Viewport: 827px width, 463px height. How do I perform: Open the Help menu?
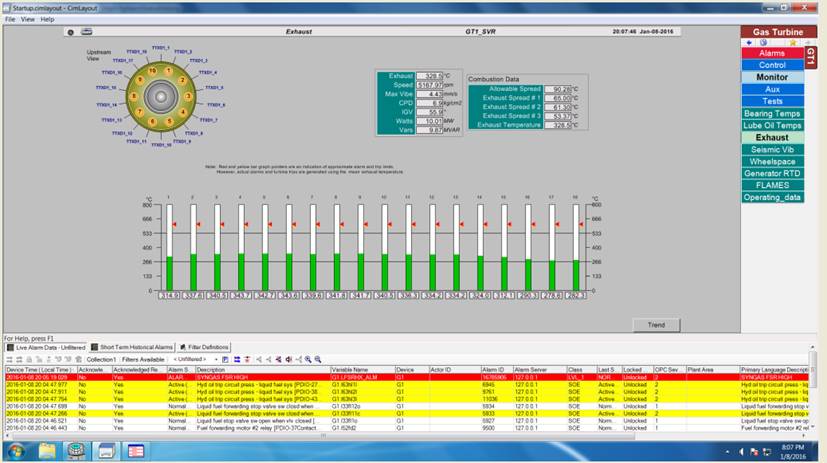coord(47,19)
